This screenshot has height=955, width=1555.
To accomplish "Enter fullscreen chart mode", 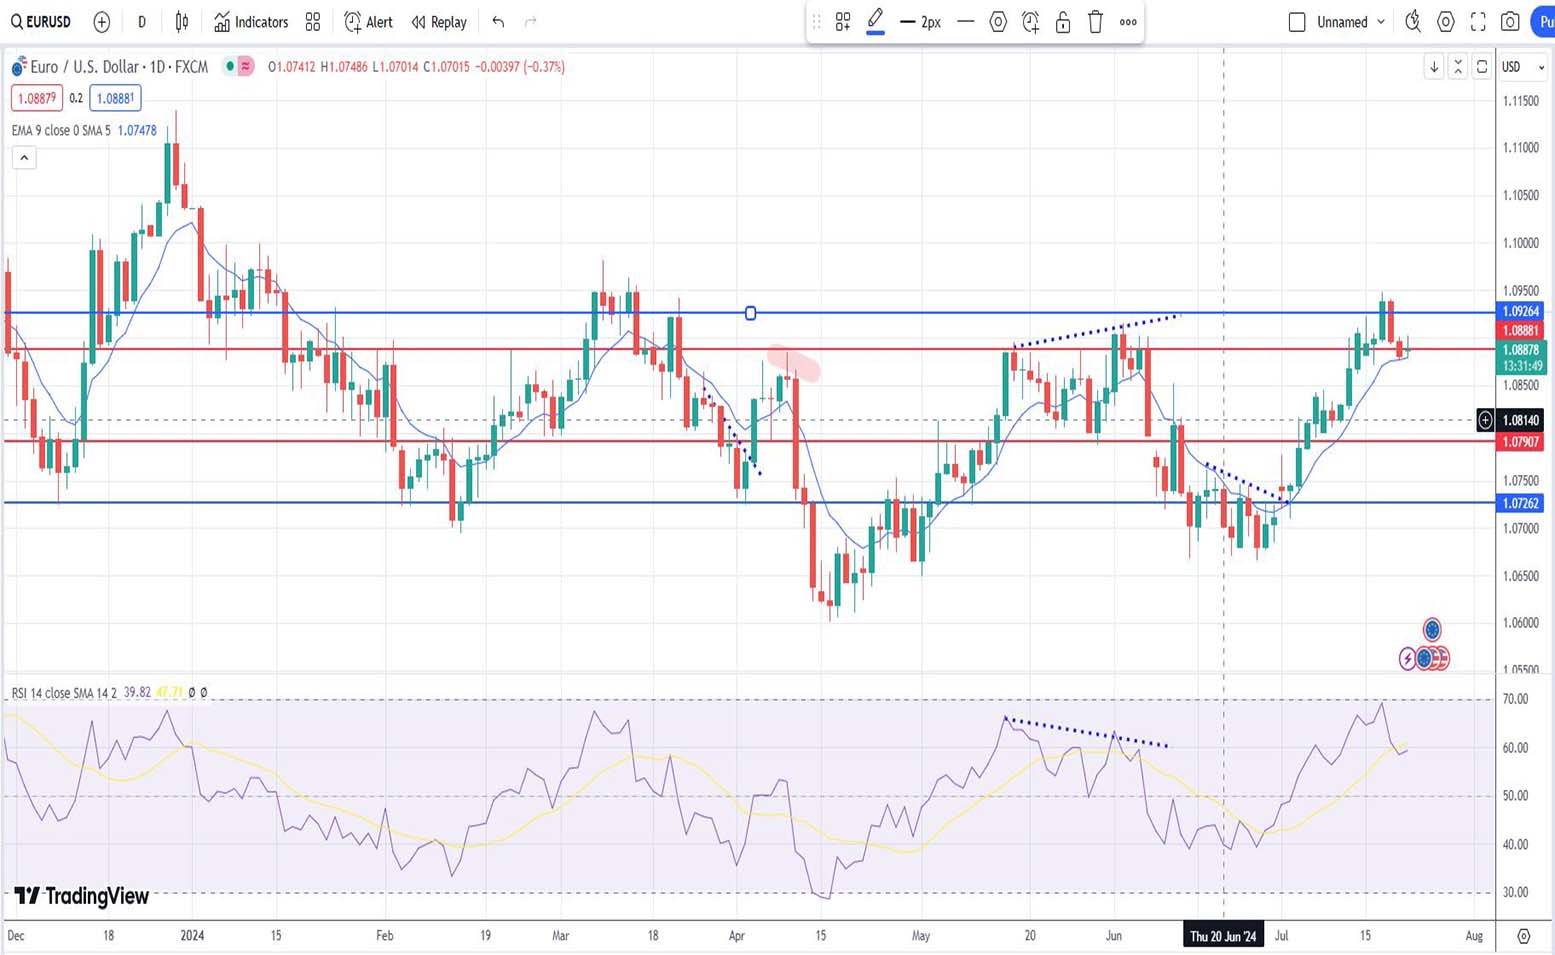I will pyautogui.click(x=1478, y=22).
